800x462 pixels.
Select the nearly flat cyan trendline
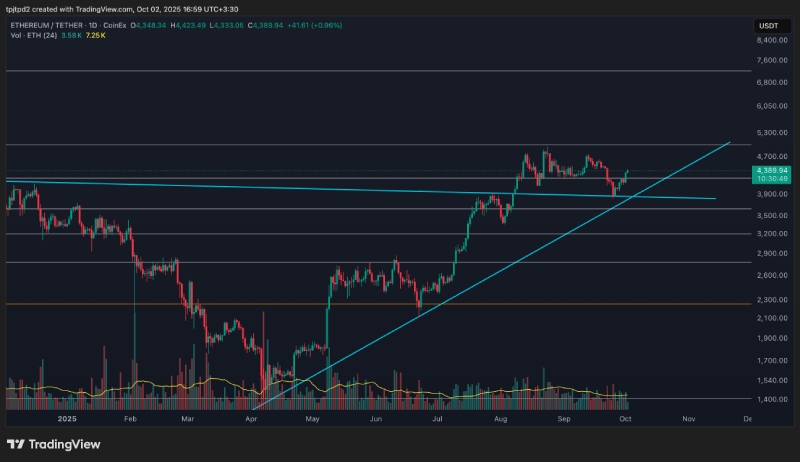[x=300, y=189]
